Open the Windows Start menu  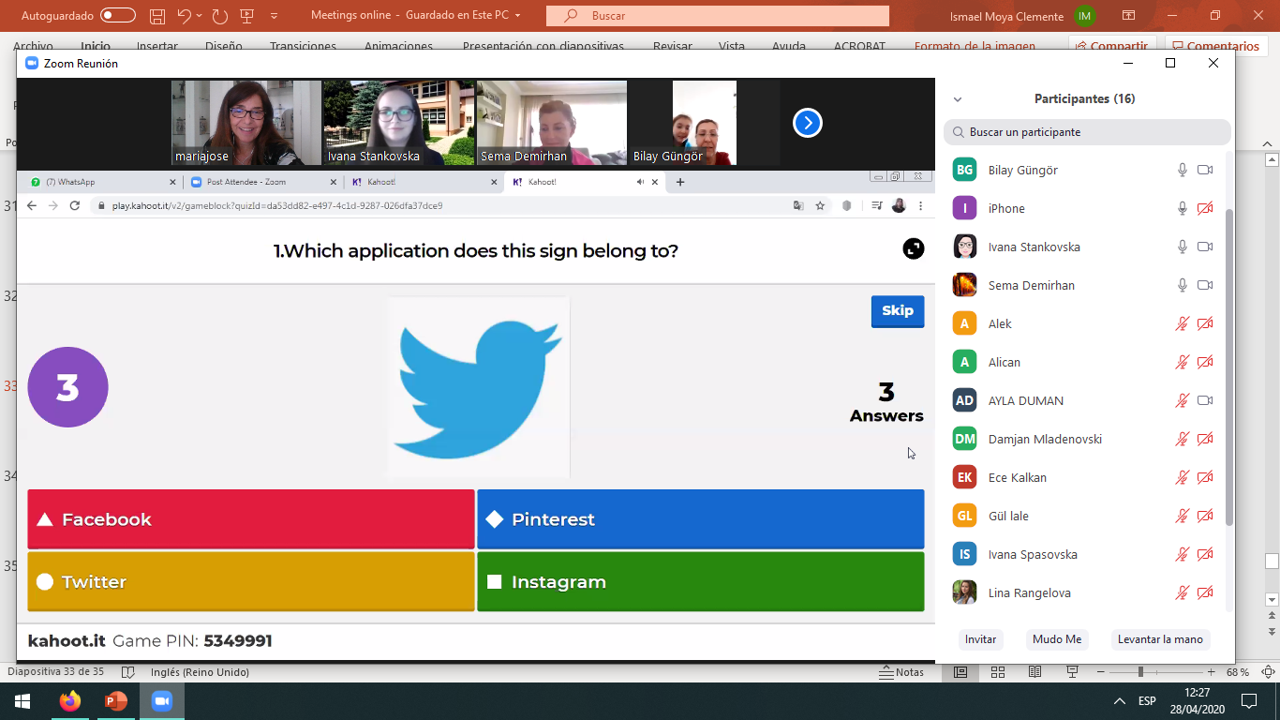(x=22, y=701)
